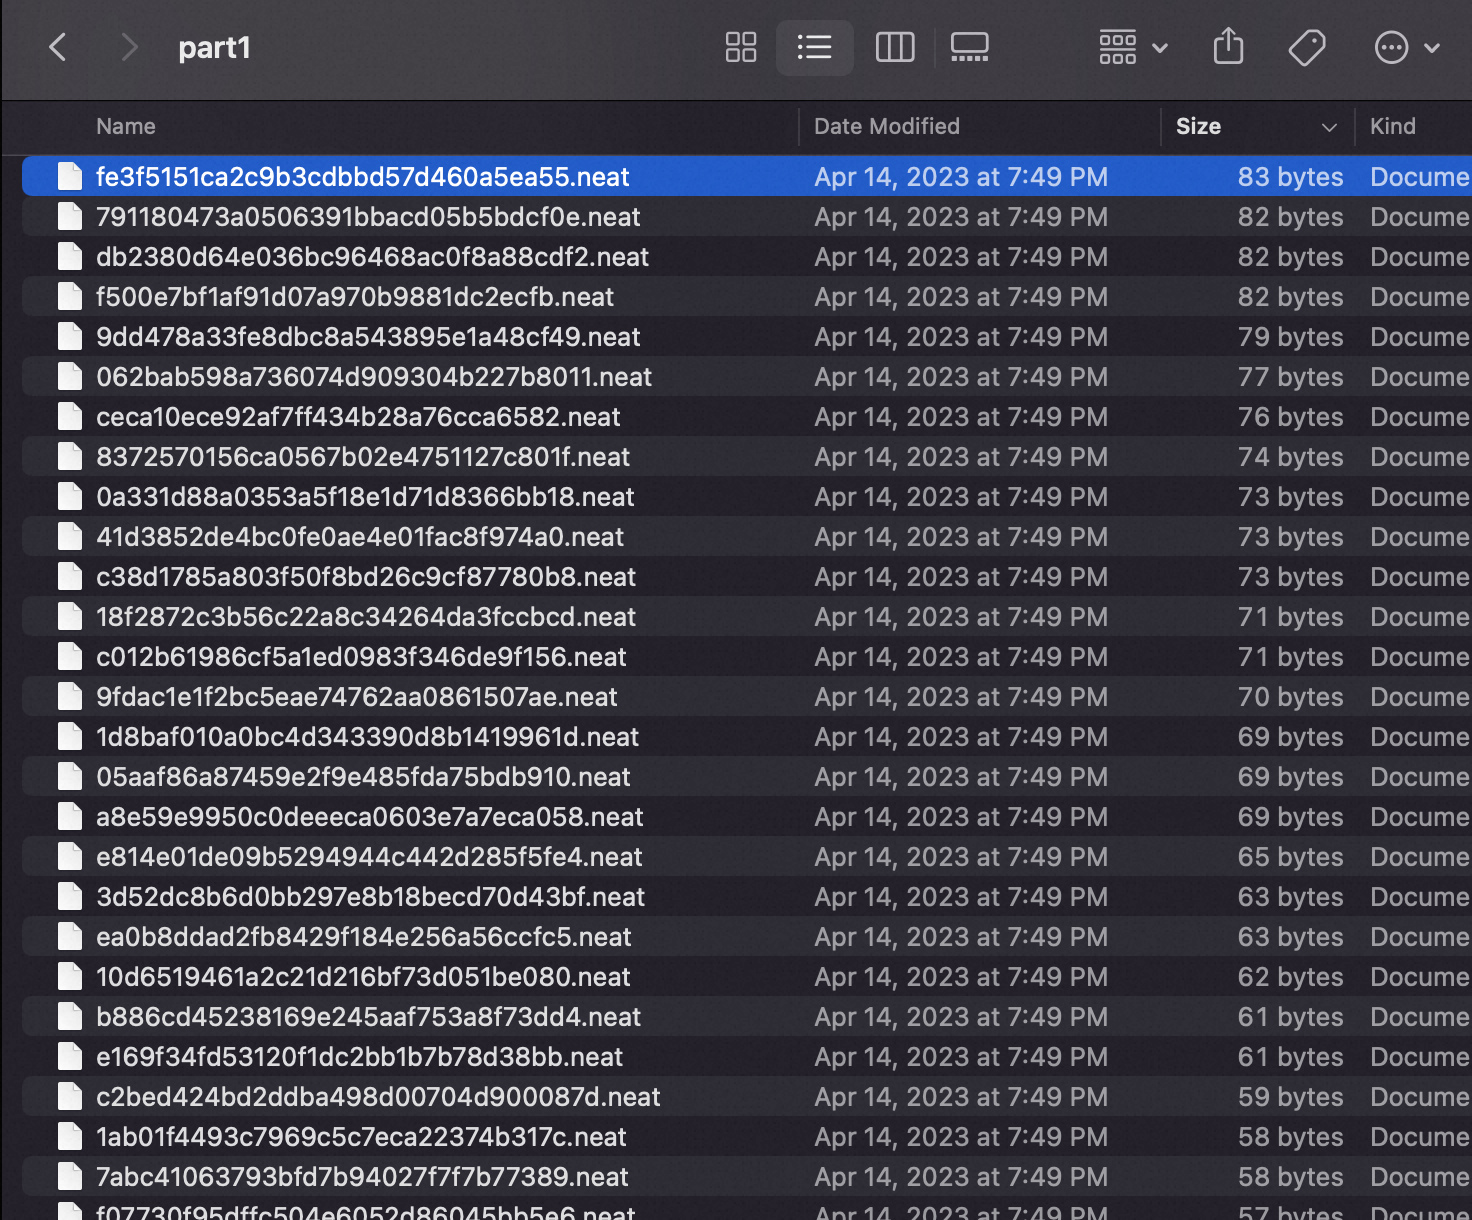Click the Share toolbar icon
Image resolution: width=1472 pixels, height=1220 pixels.
pyautogui.click(x=1228, y=47)
